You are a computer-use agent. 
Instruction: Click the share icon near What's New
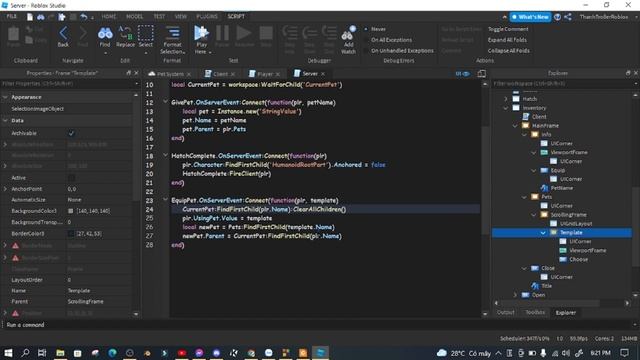pos(568,17)
